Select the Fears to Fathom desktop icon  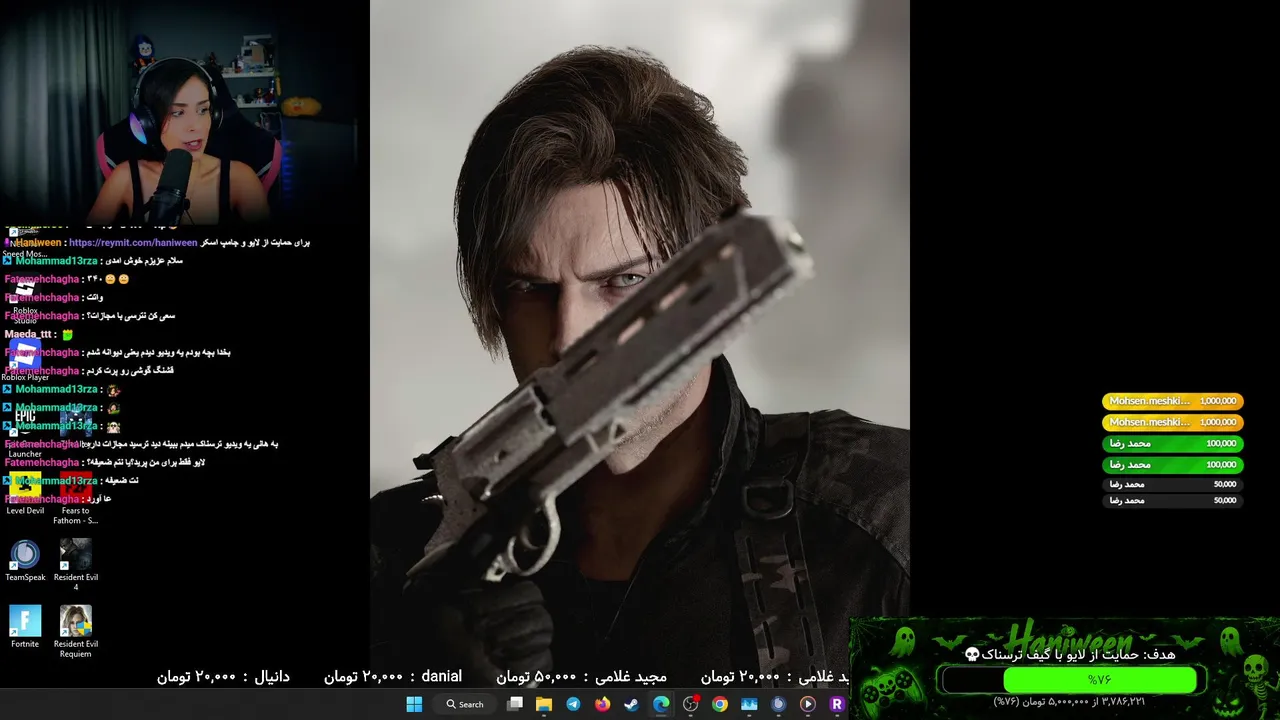75,498
